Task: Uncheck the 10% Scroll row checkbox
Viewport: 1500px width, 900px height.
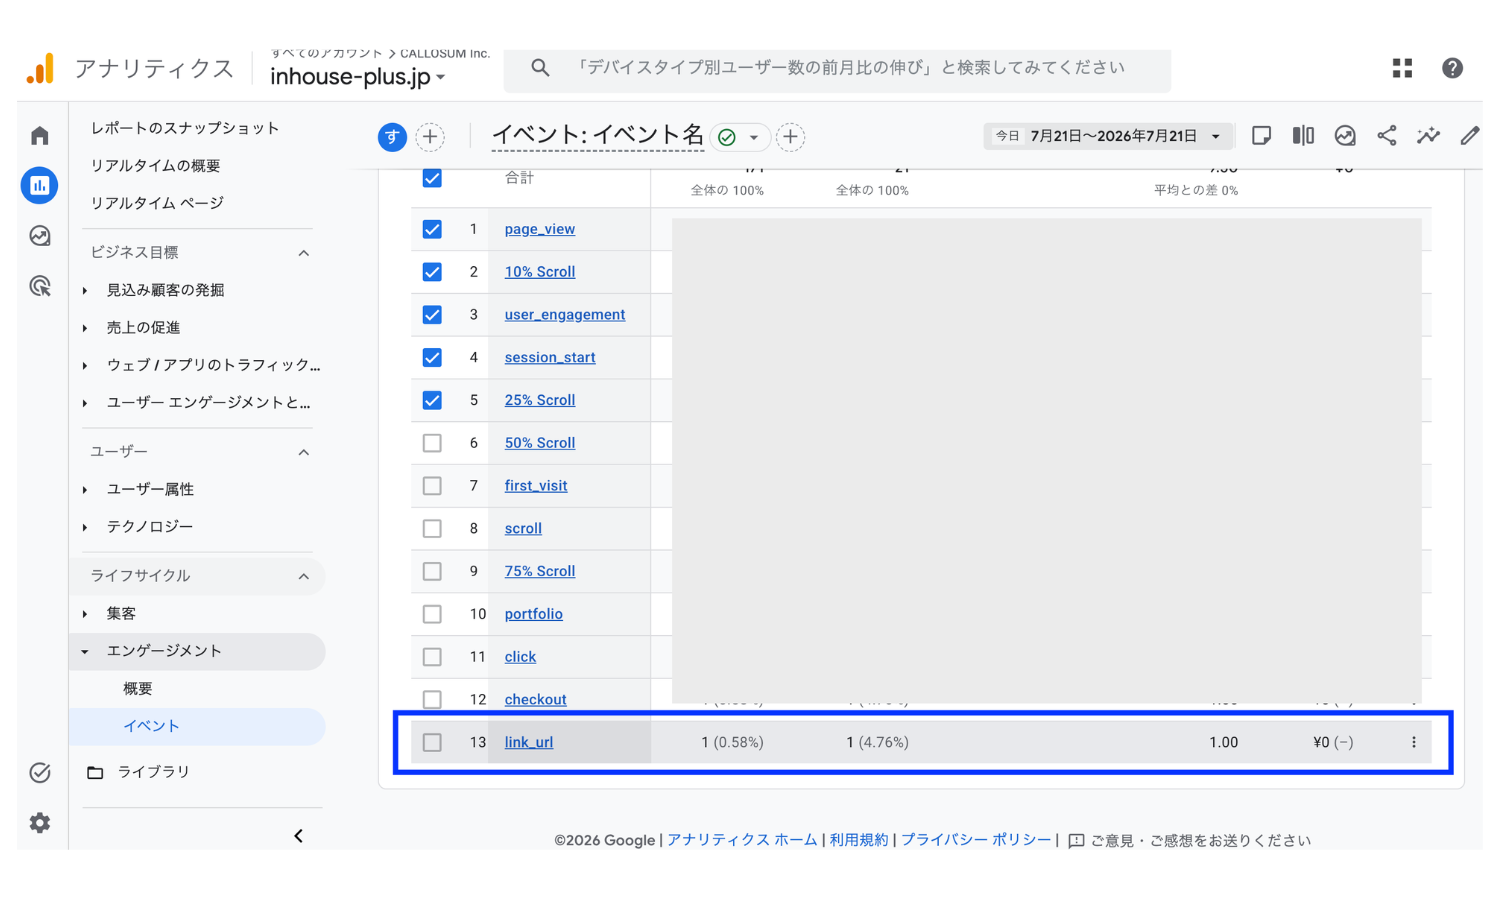Action: (432, 272)
